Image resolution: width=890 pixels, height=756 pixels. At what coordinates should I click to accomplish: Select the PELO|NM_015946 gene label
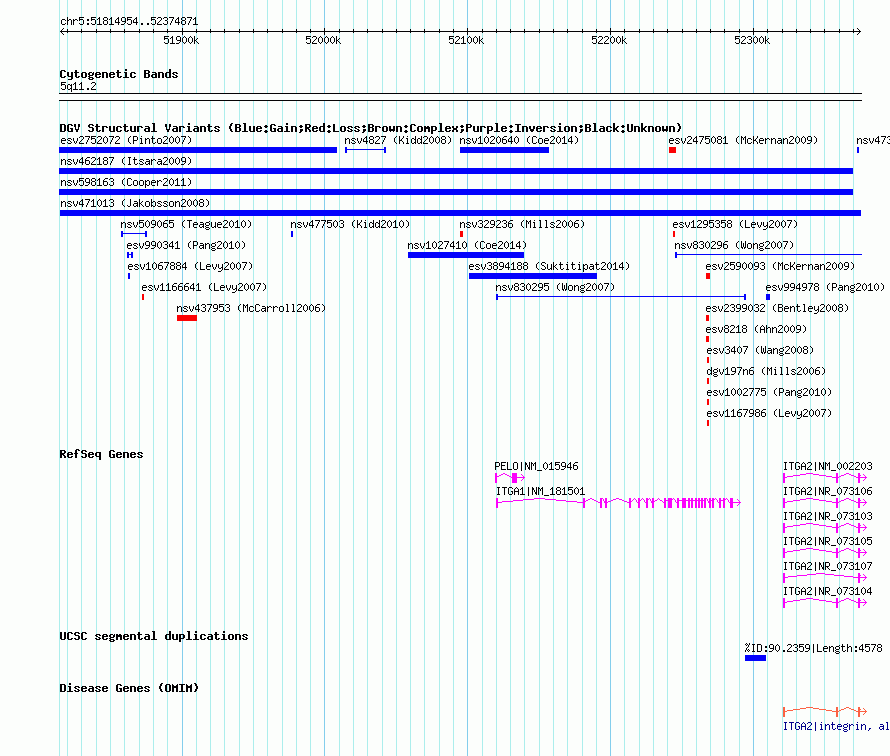tap(536, 467)
